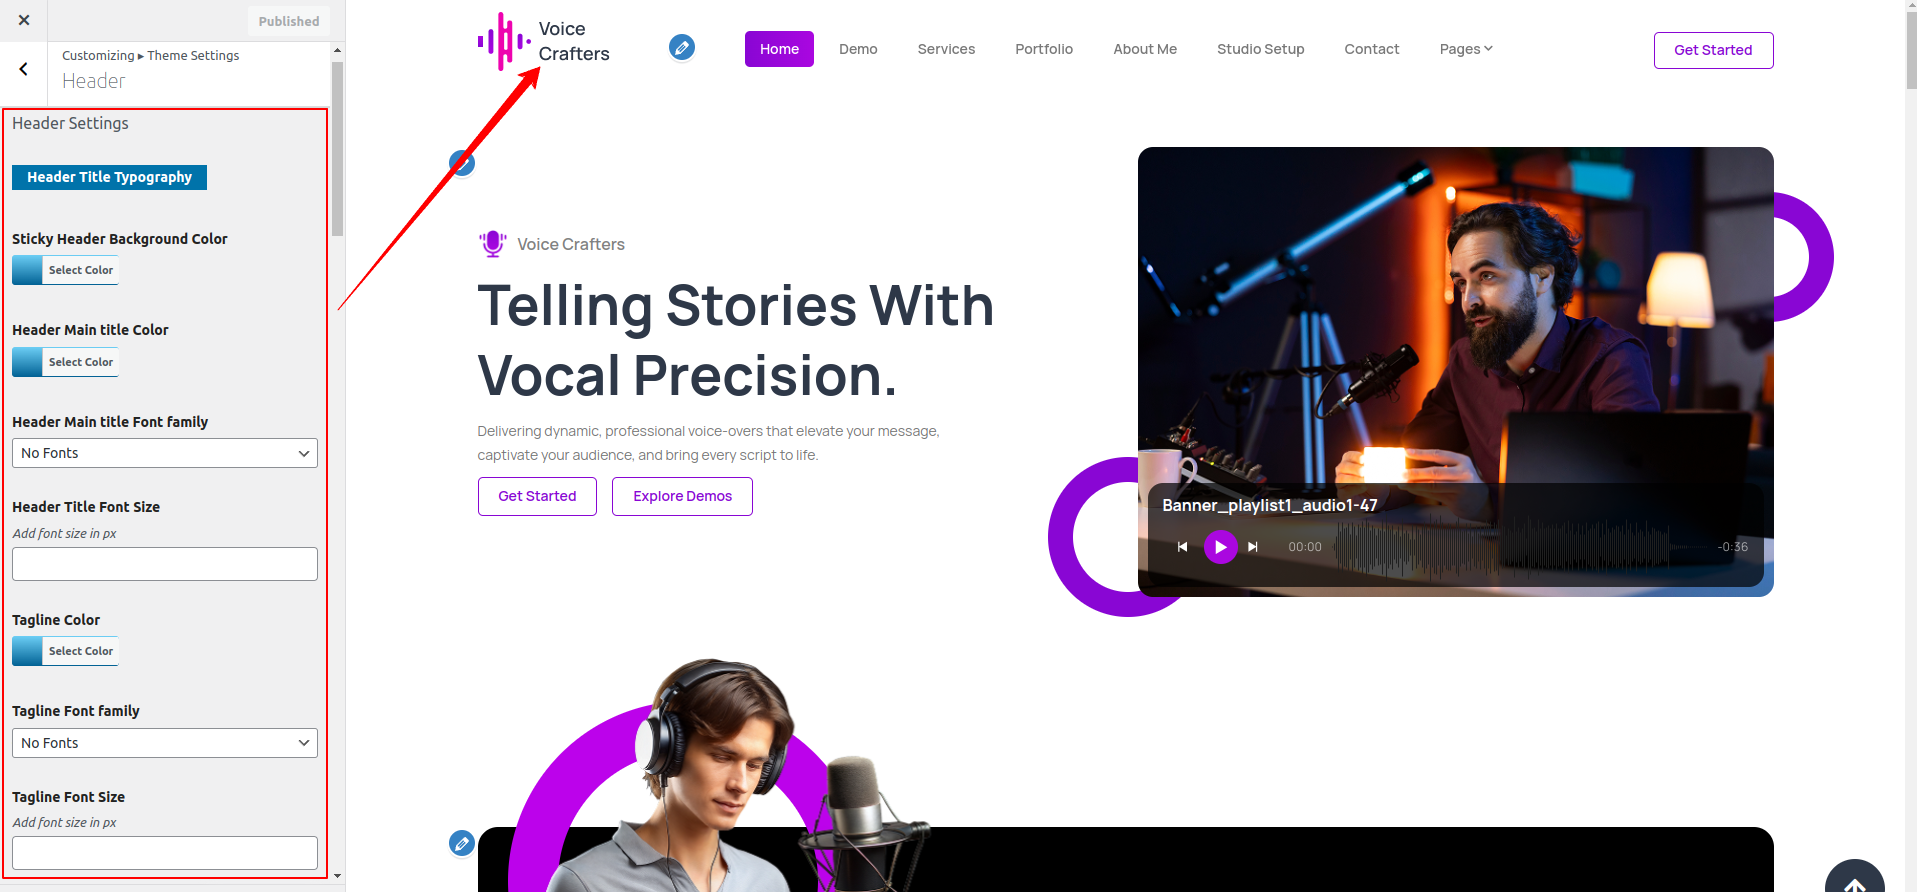Open the Header Main title Font family dropdown

pos(165,453)
